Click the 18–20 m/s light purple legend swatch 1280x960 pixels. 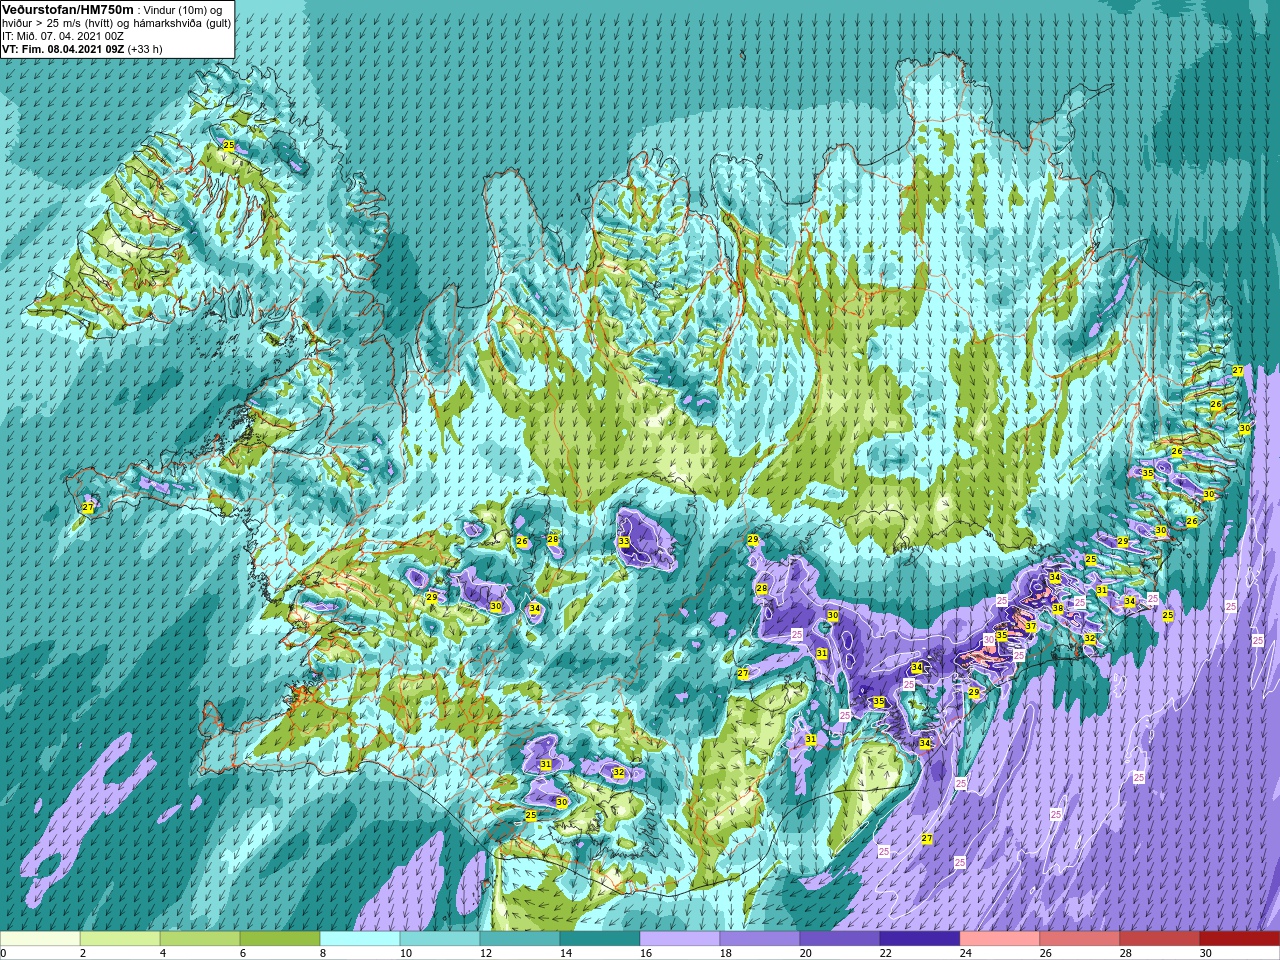coord(760,939)
